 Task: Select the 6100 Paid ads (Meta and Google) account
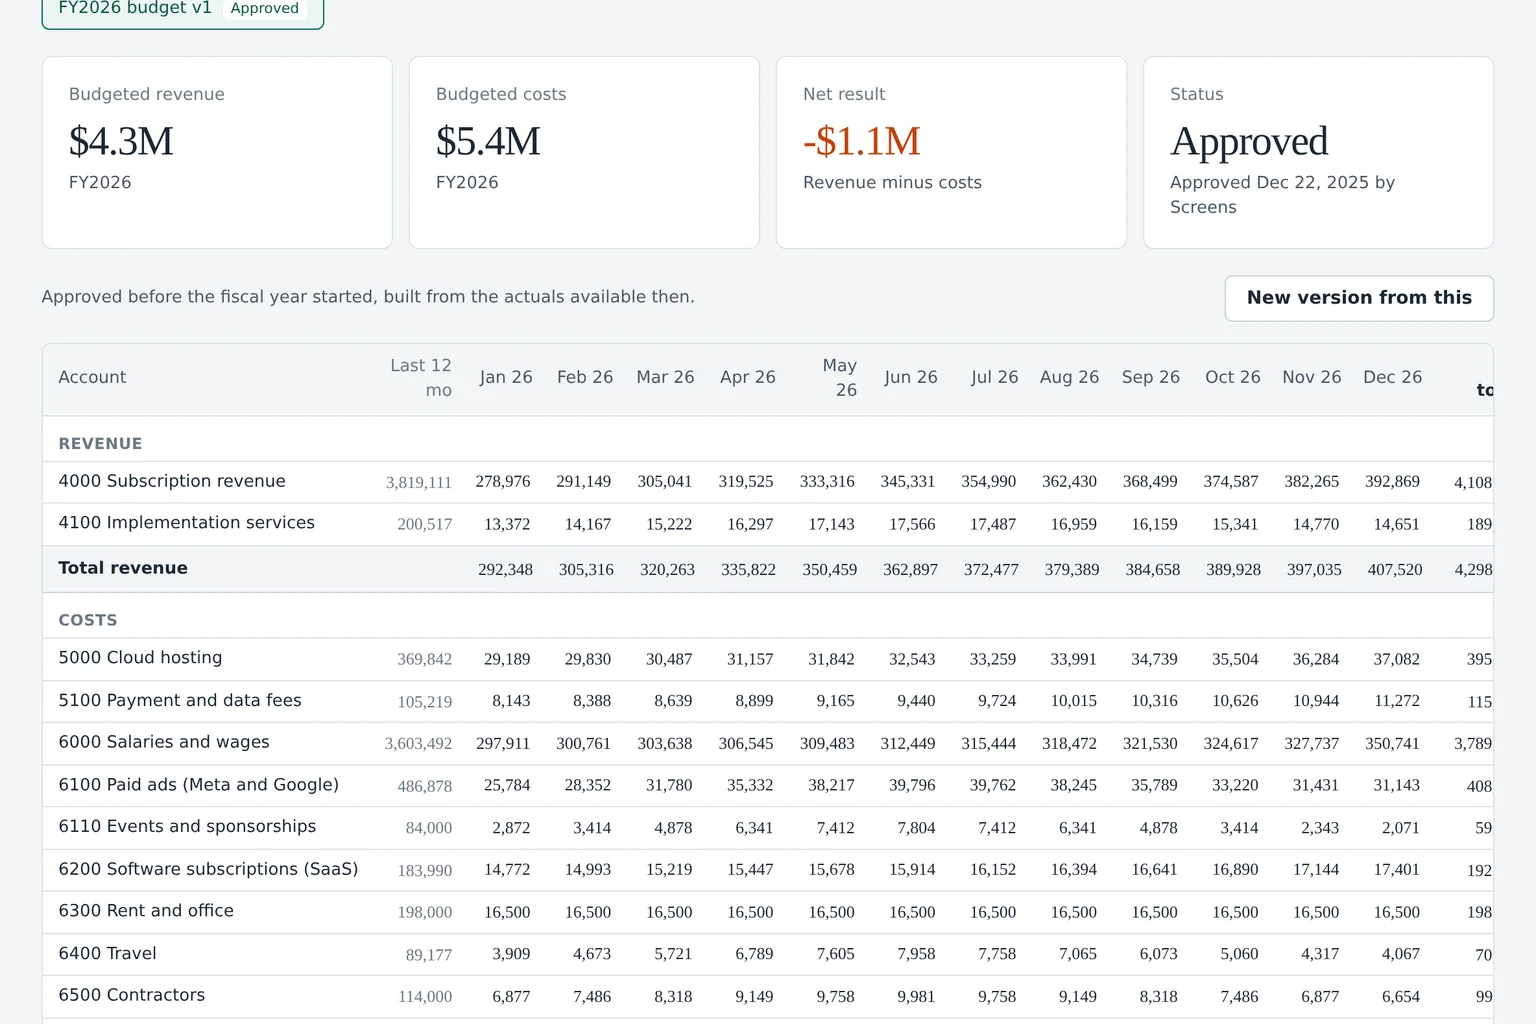[x=198, y=785]
